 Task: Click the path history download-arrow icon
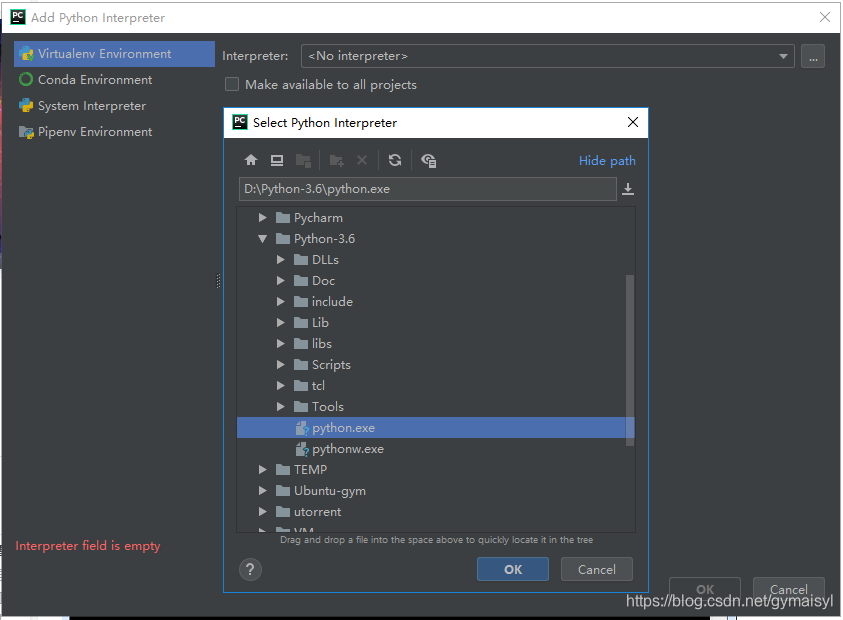click(627, 189)
